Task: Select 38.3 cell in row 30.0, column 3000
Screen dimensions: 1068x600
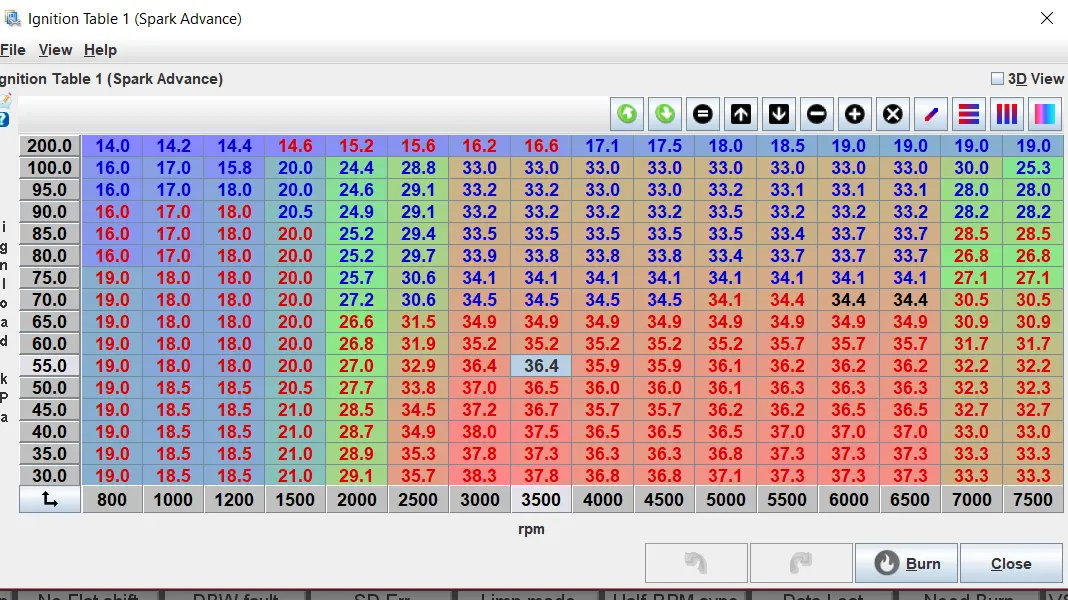Action: (480, 475)
